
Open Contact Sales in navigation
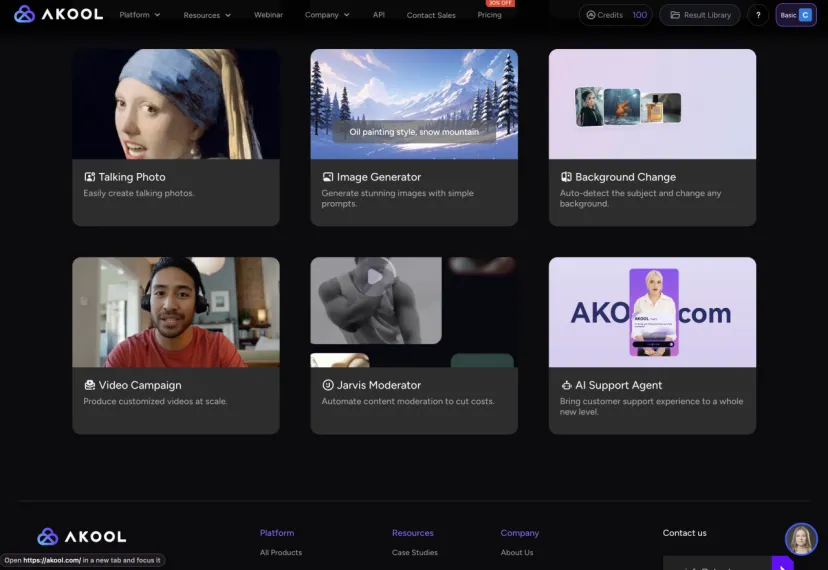click(431, 15)
